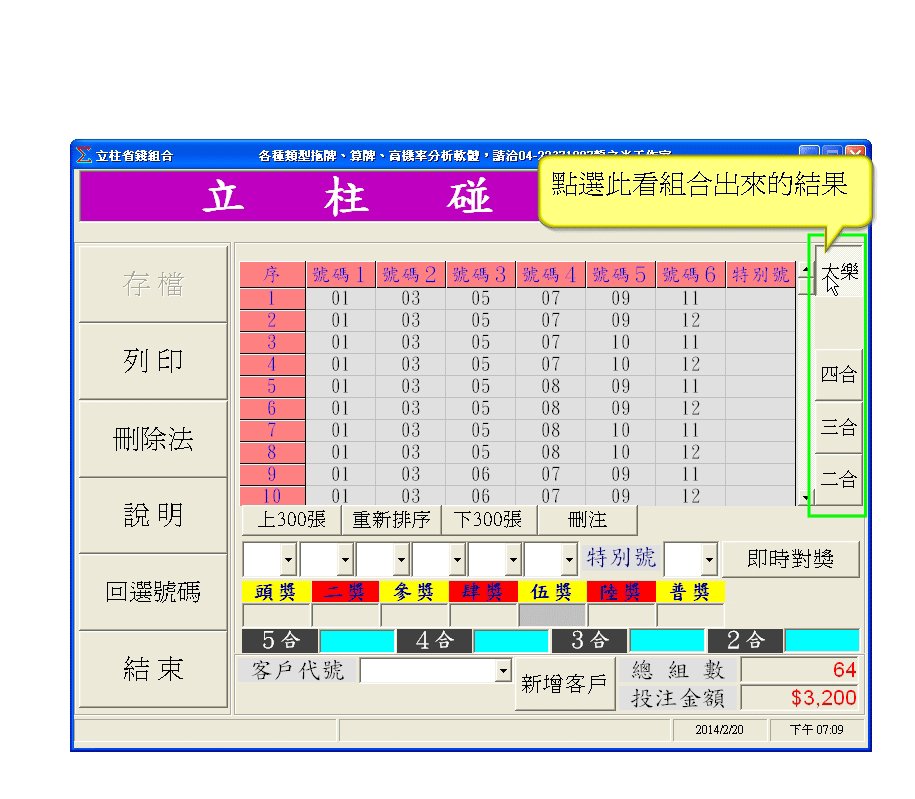Select row number 5 header
This screenshot has width=915, height=799.
tap(273, 386)
